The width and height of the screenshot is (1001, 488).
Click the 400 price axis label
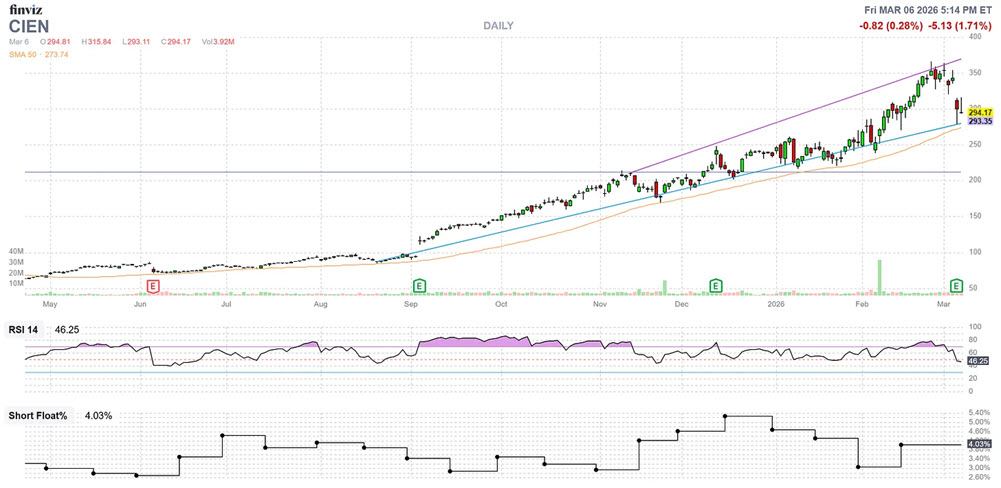tap(975, 38)
